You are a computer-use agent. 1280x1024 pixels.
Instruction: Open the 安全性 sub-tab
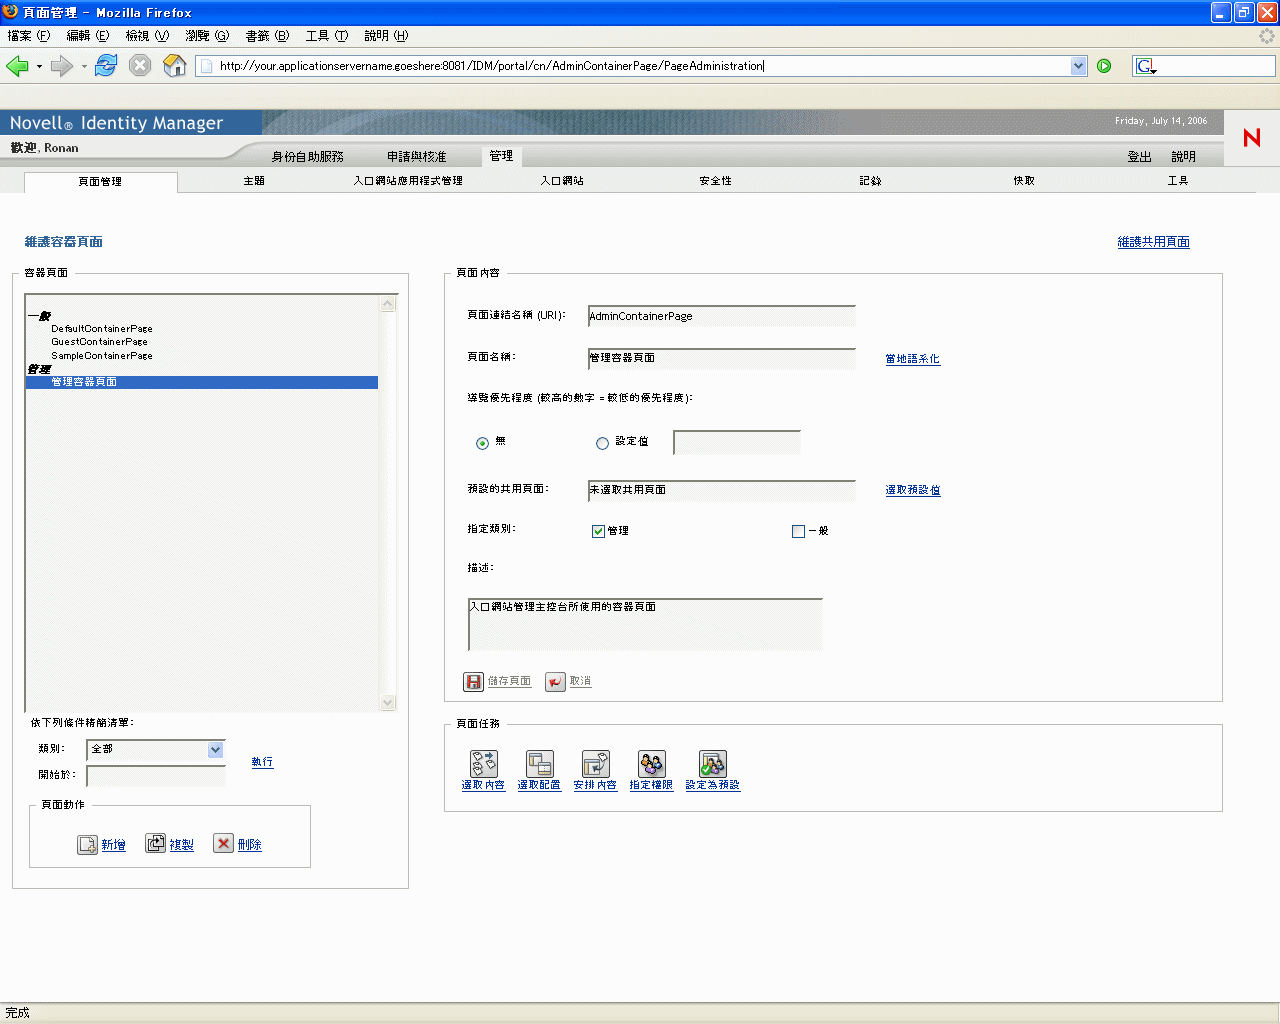[x=716, y=181]
